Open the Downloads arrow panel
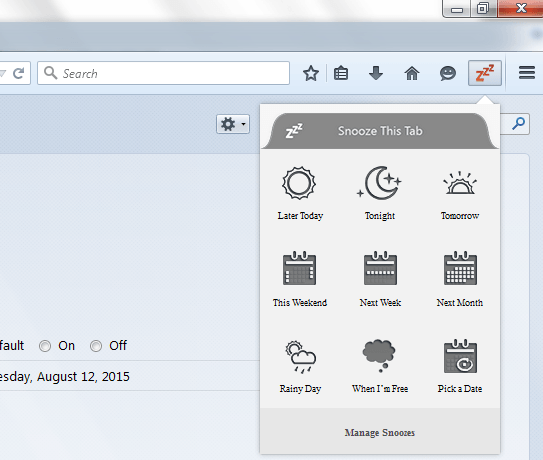The width and height of the screenshot is (543, 460). pos(376,73)
